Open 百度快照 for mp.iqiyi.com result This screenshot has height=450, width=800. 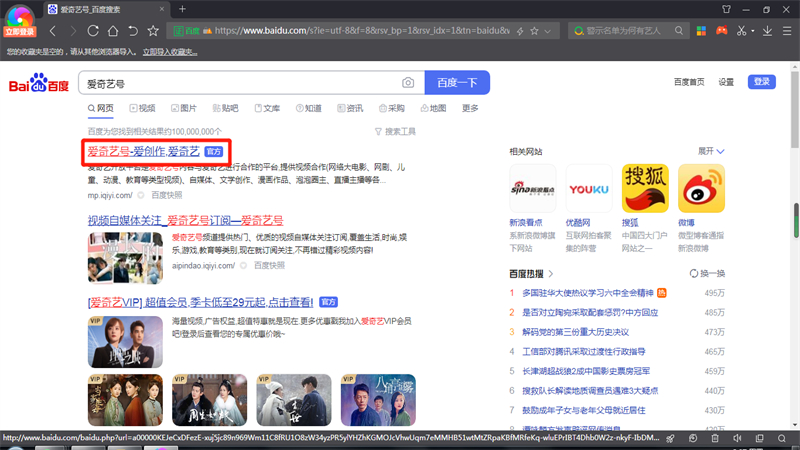tap(167, 195)
